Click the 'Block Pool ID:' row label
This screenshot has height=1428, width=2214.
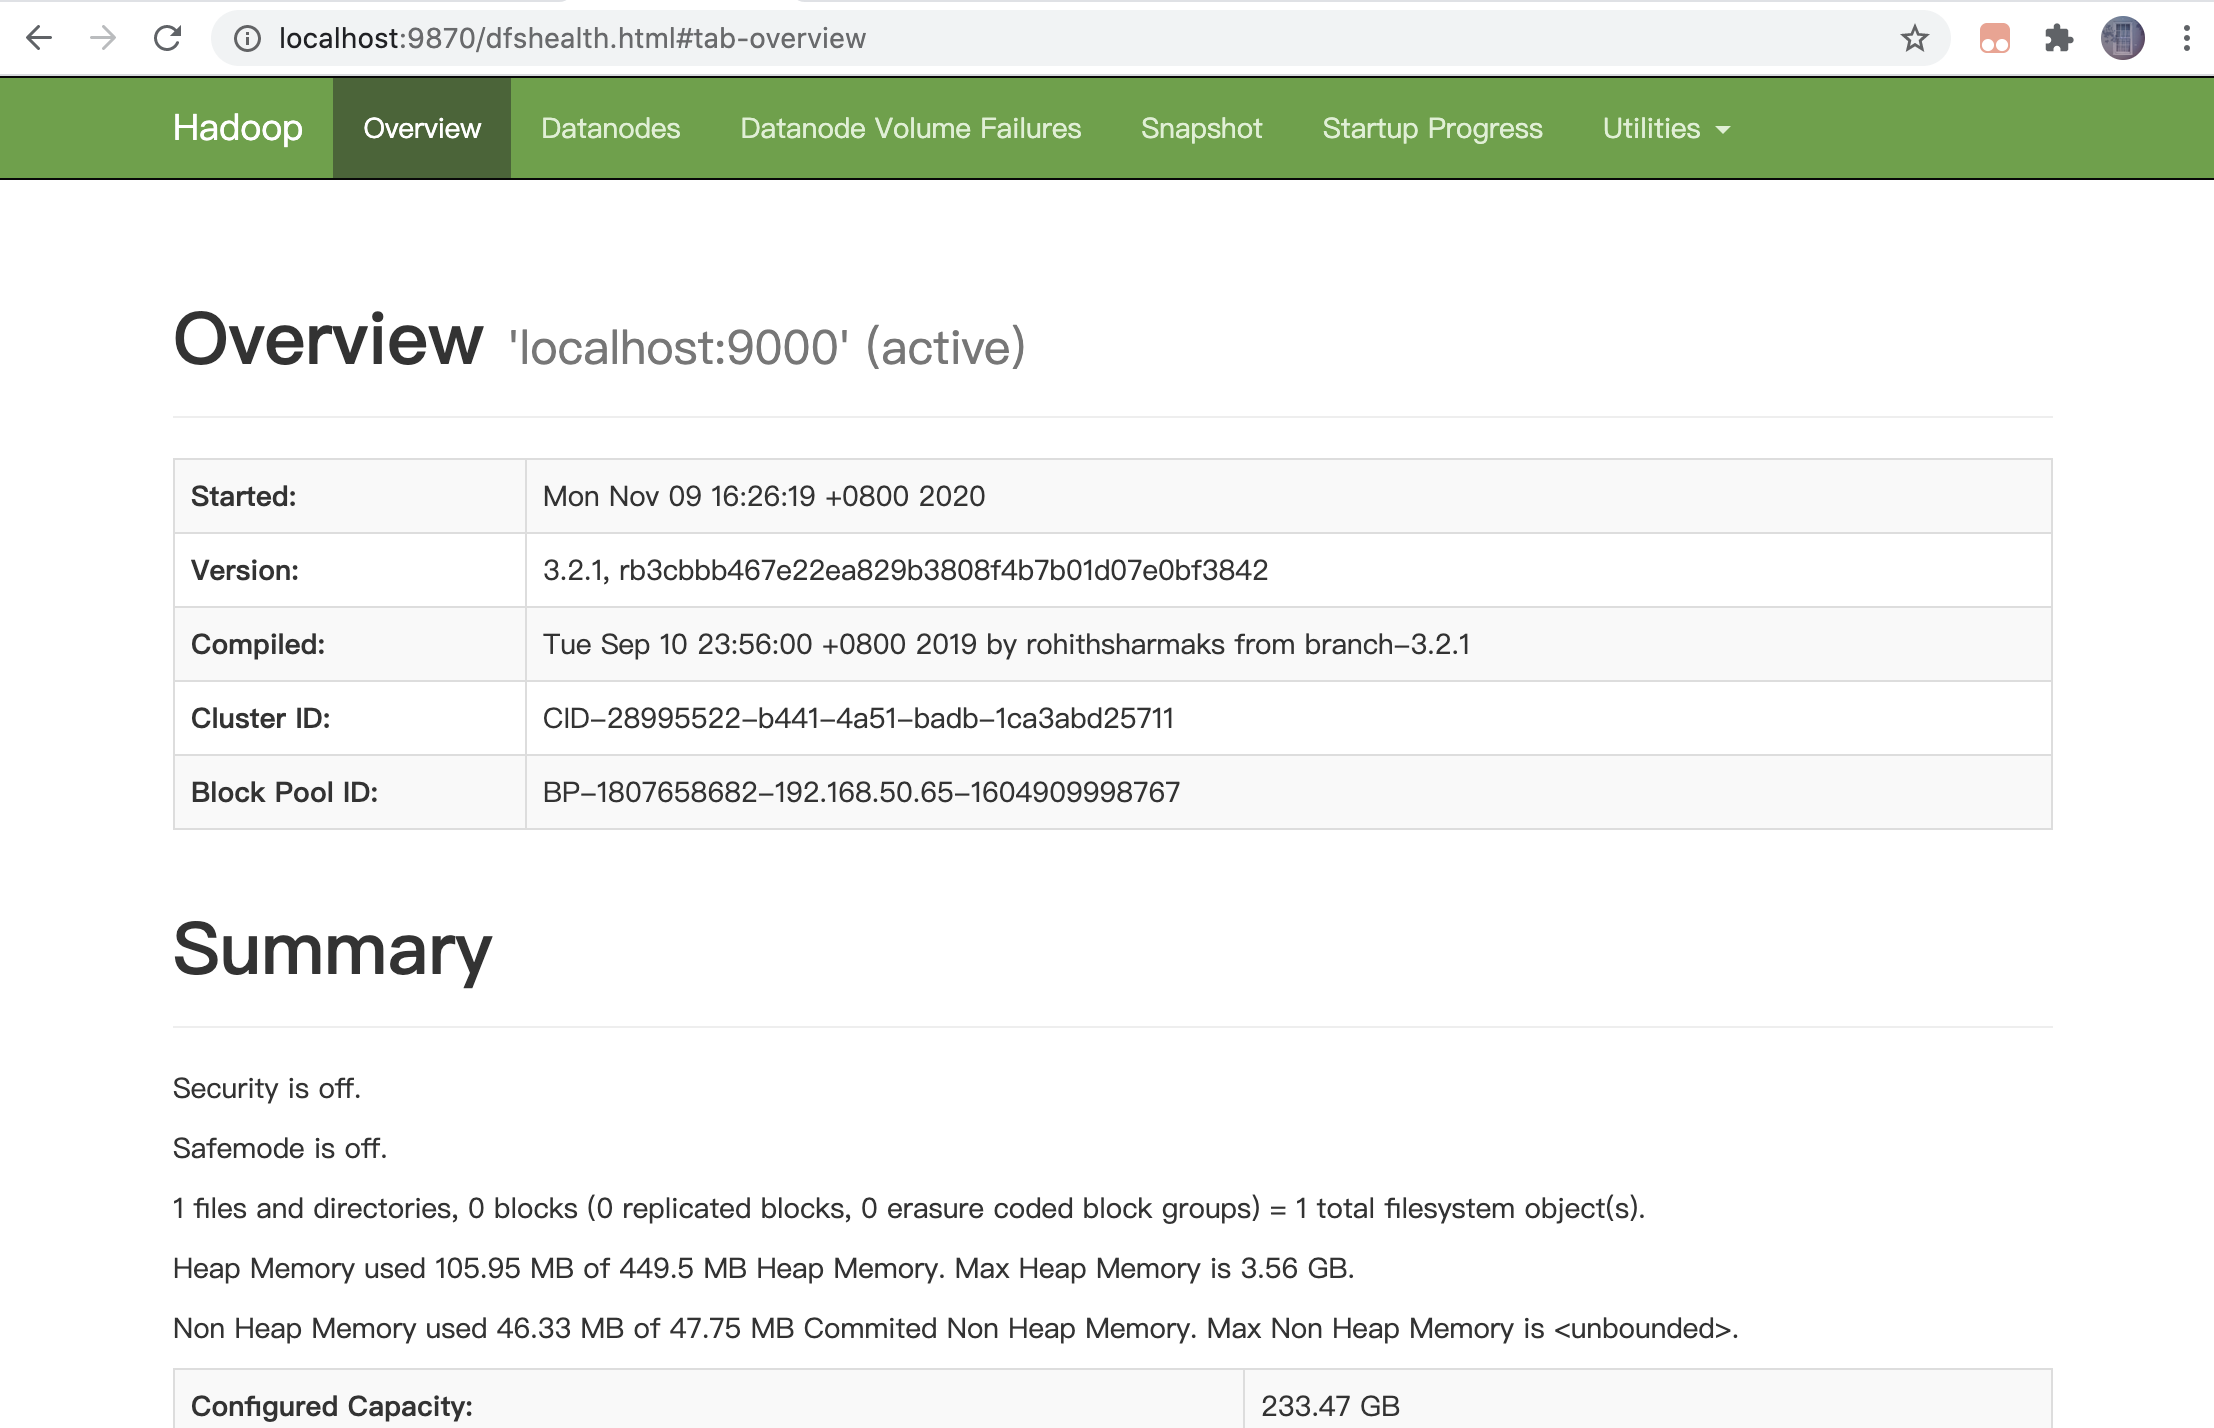(x=284, y=792)
